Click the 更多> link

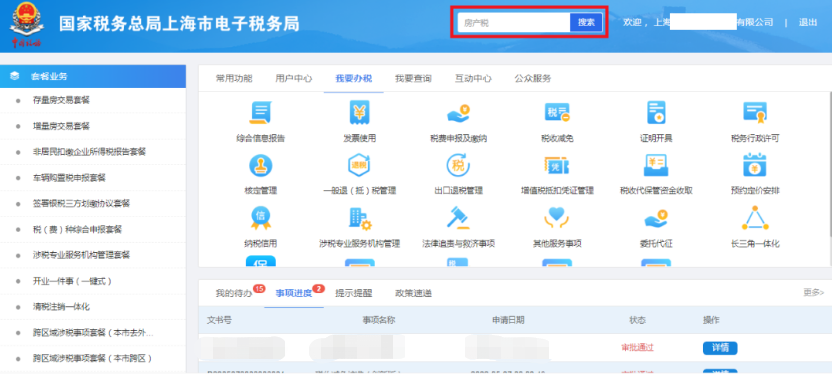pyautogui.click(x=813, y=292)
